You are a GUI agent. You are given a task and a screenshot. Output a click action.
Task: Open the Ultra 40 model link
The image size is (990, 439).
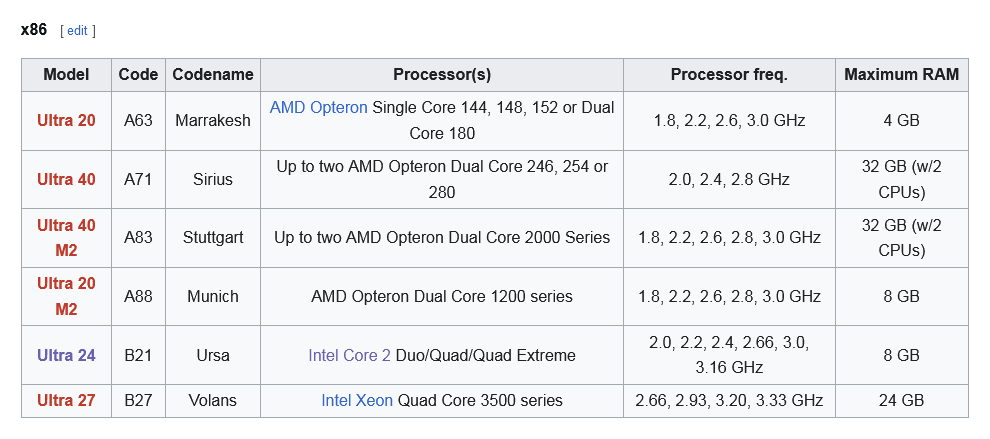click(x=66, y=180)
